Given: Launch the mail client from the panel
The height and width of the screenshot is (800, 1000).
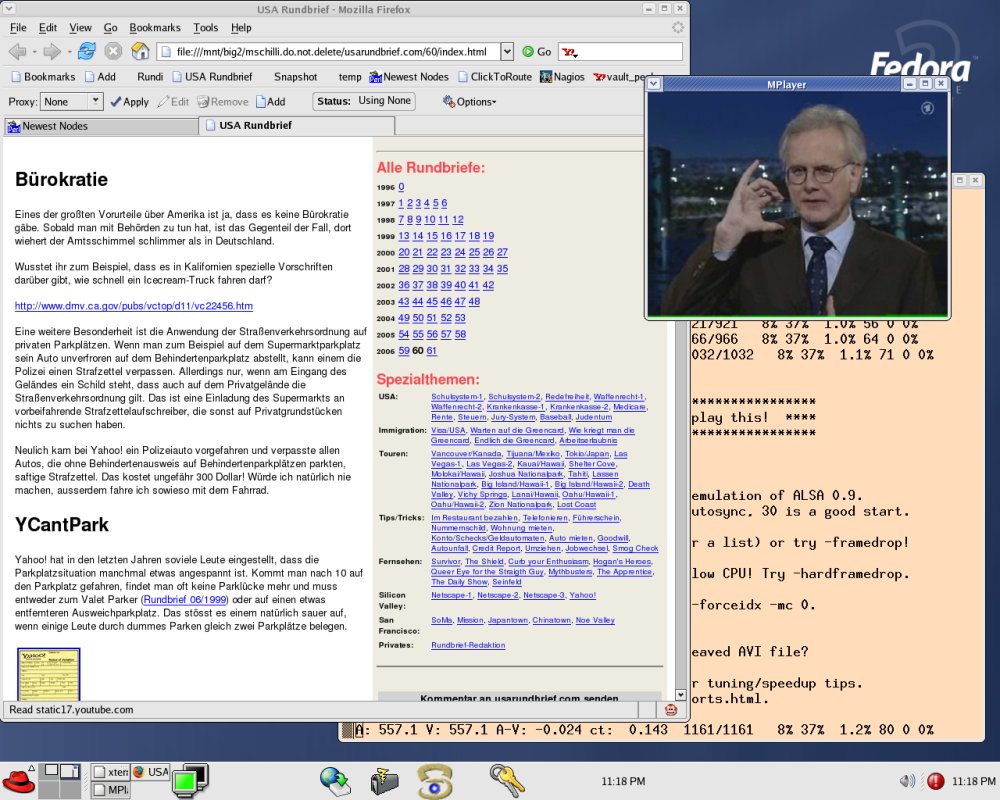Looking at the screenshot, I should (x=385, y=779).
